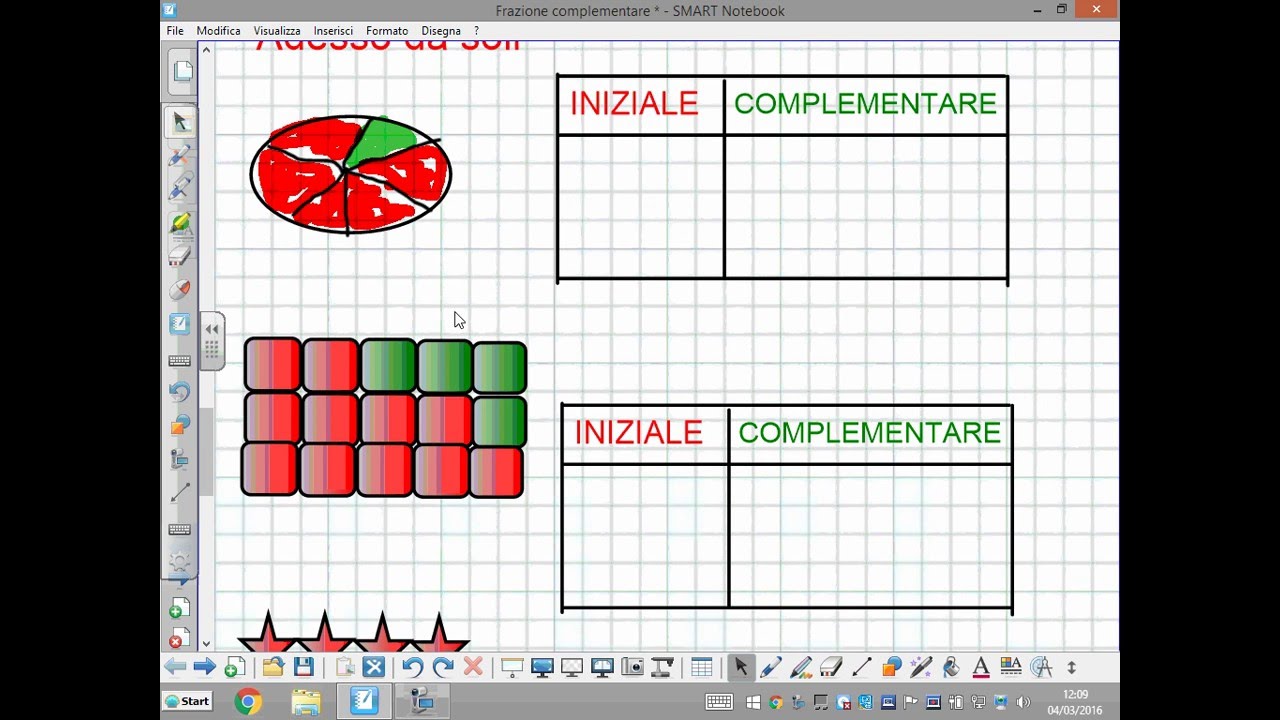Open the File menu

(x=175, y=31)
